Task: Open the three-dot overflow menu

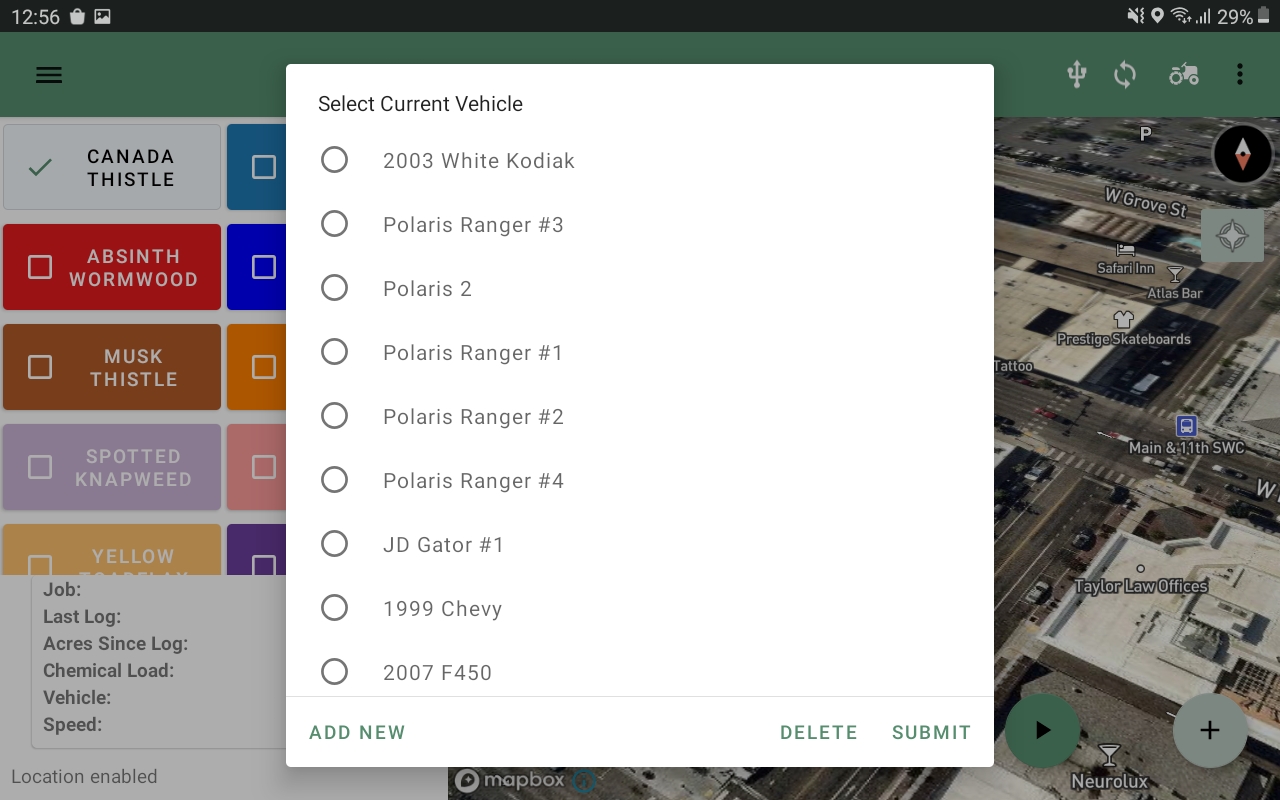Action: [x=1239, y=75]
